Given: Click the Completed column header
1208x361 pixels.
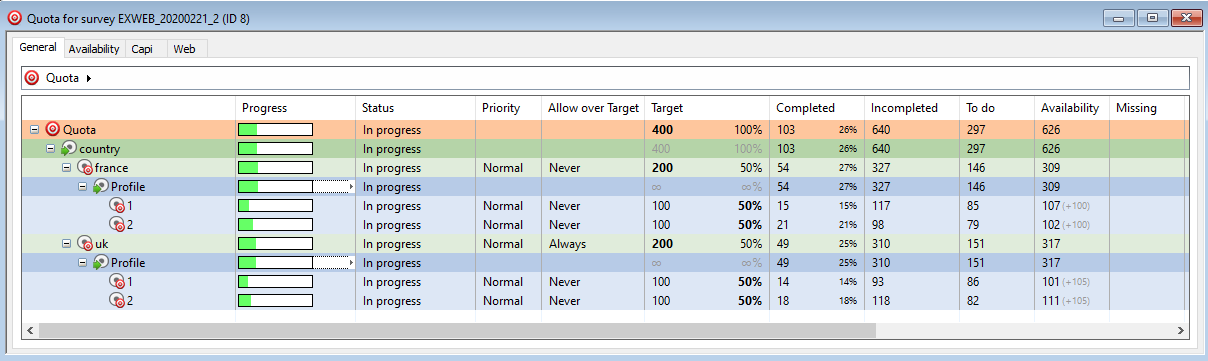Looking at the screenshot, I should point(817,108).
